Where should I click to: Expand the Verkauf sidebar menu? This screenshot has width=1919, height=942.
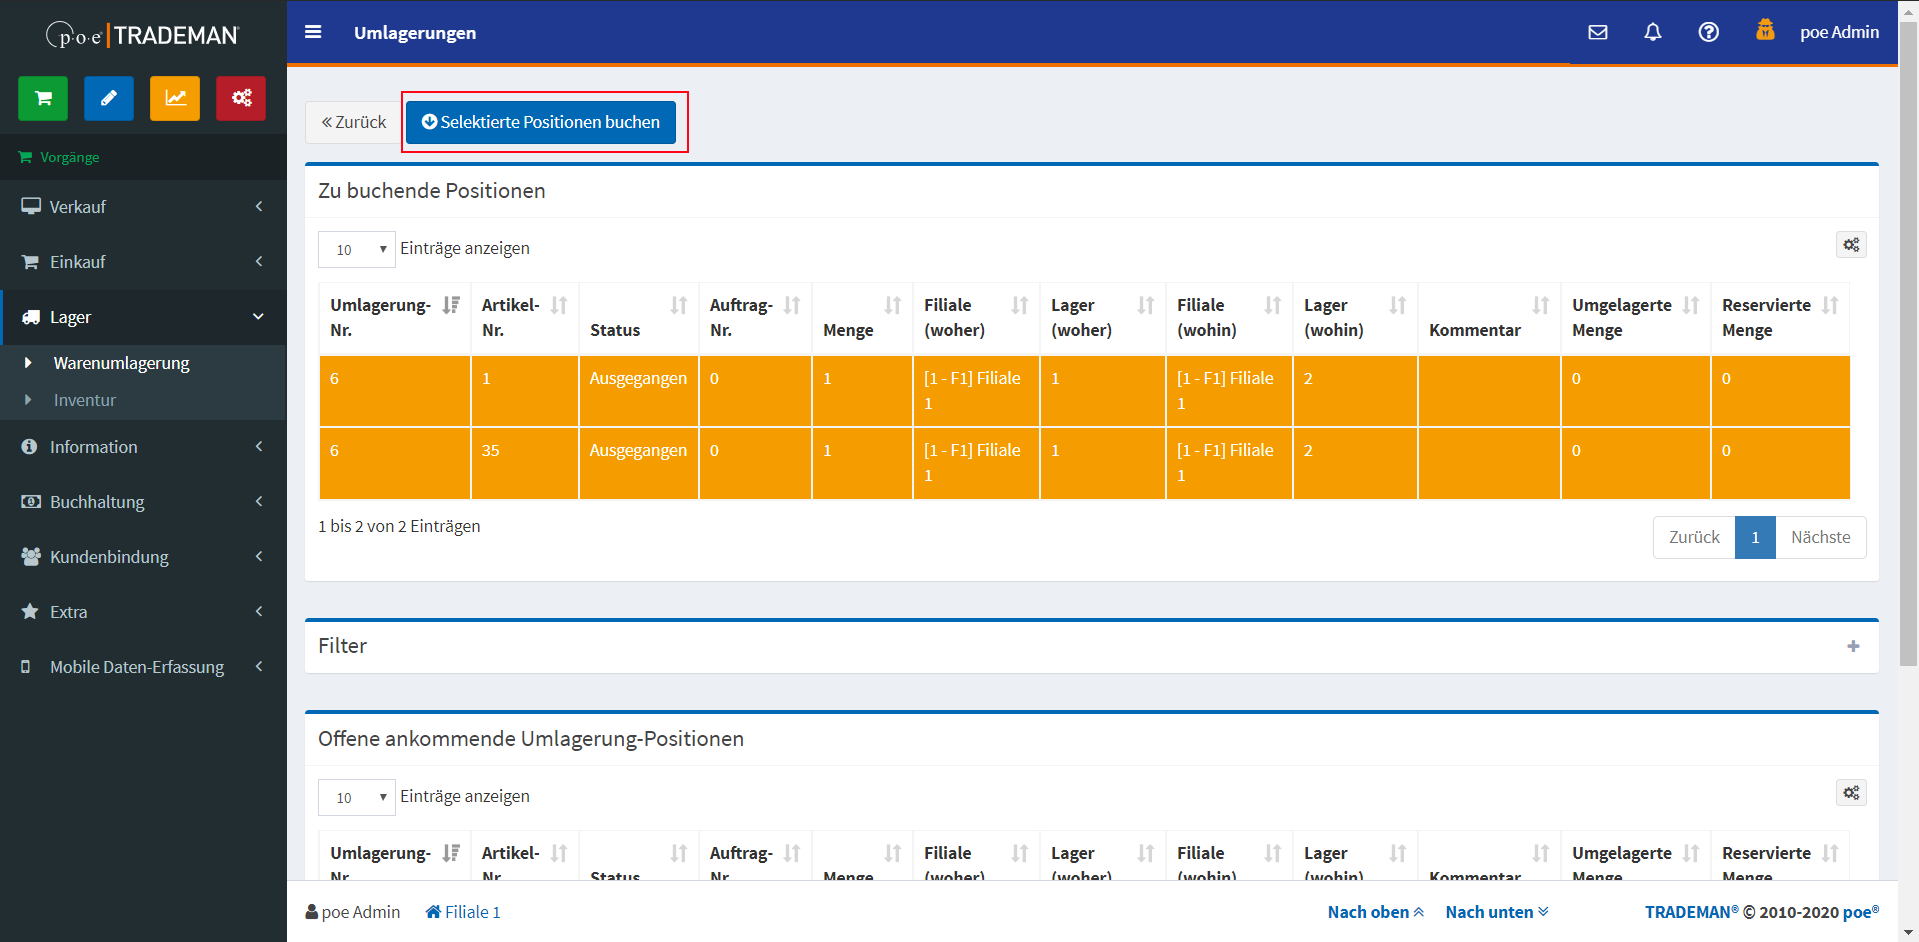(143, 207)
